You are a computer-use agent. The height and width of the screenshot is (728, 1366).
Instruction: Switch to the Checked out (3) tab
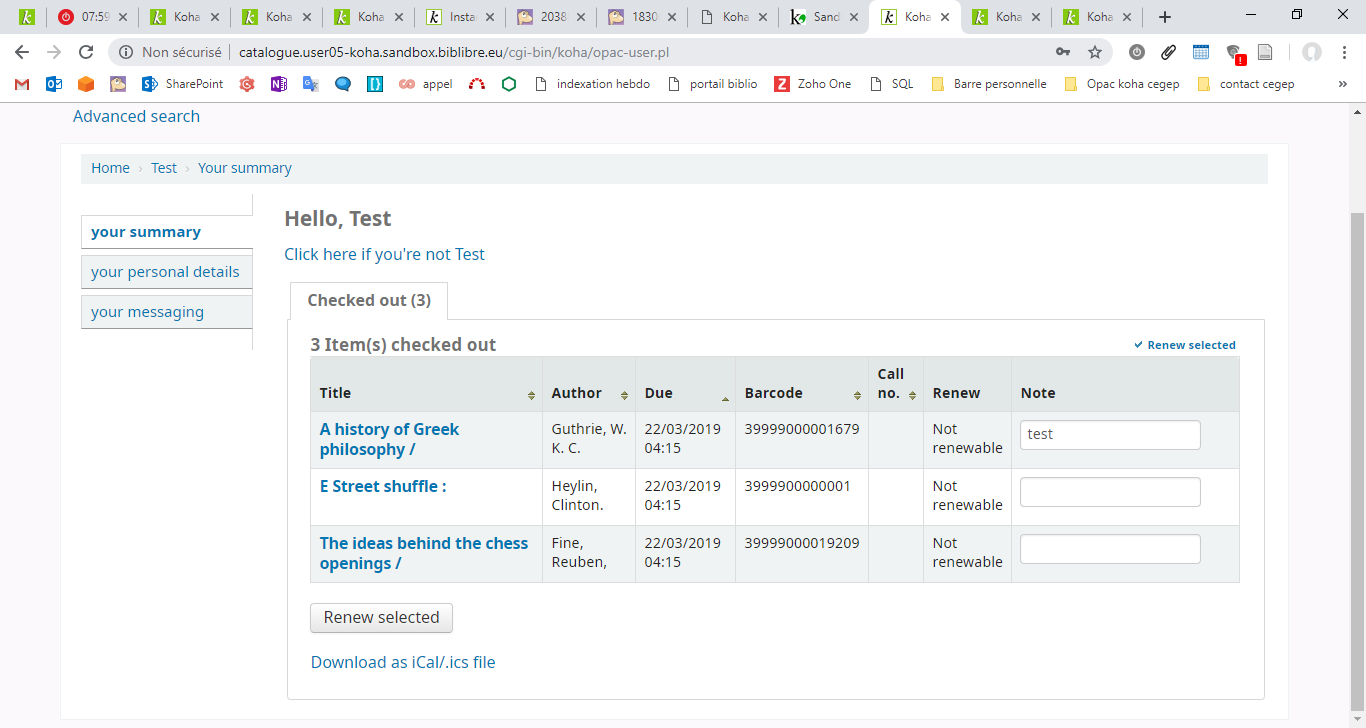(368, 300)
